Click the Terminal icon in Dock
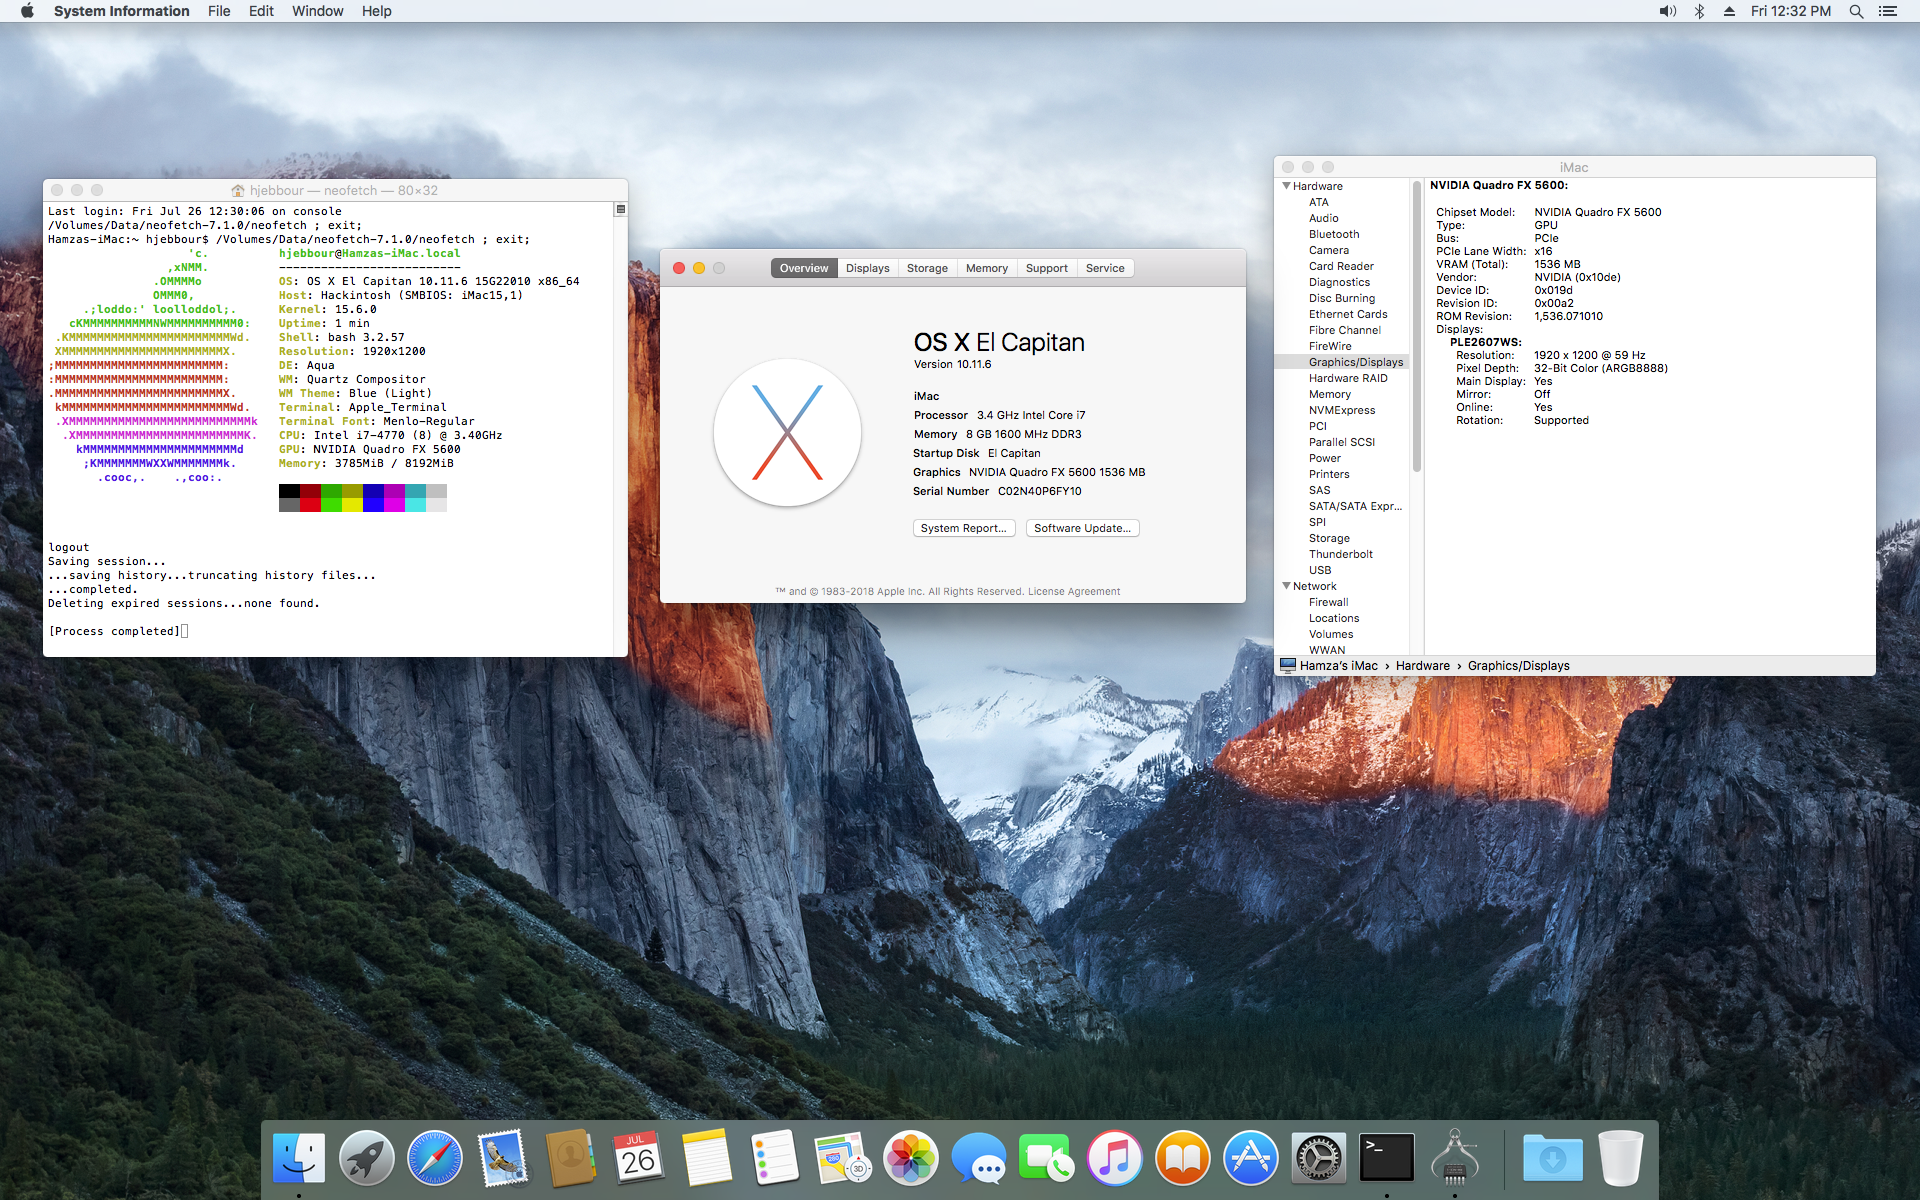 pos(1386,1158)
